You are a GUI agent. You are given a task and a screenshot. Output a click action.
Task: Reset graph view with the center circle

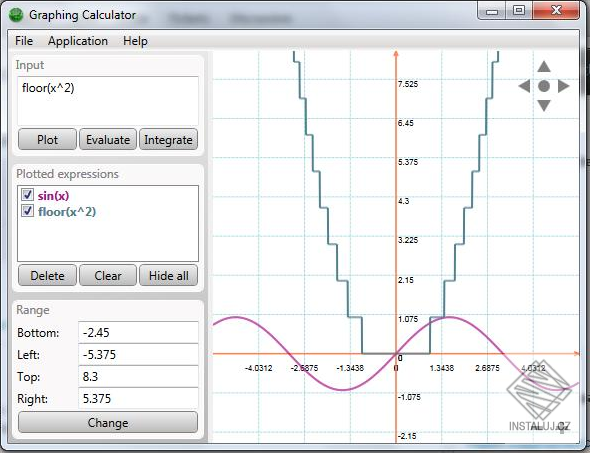544,86
